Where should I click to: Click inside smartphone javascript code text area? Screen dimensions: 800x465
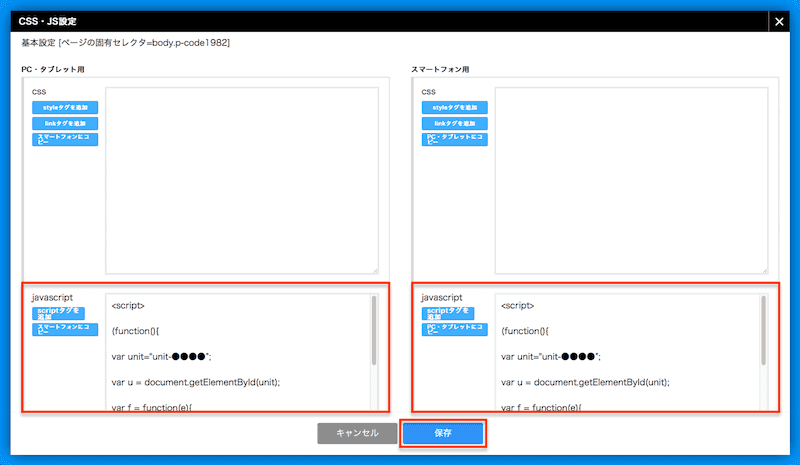pyautogui.click(x=628, y=352)
